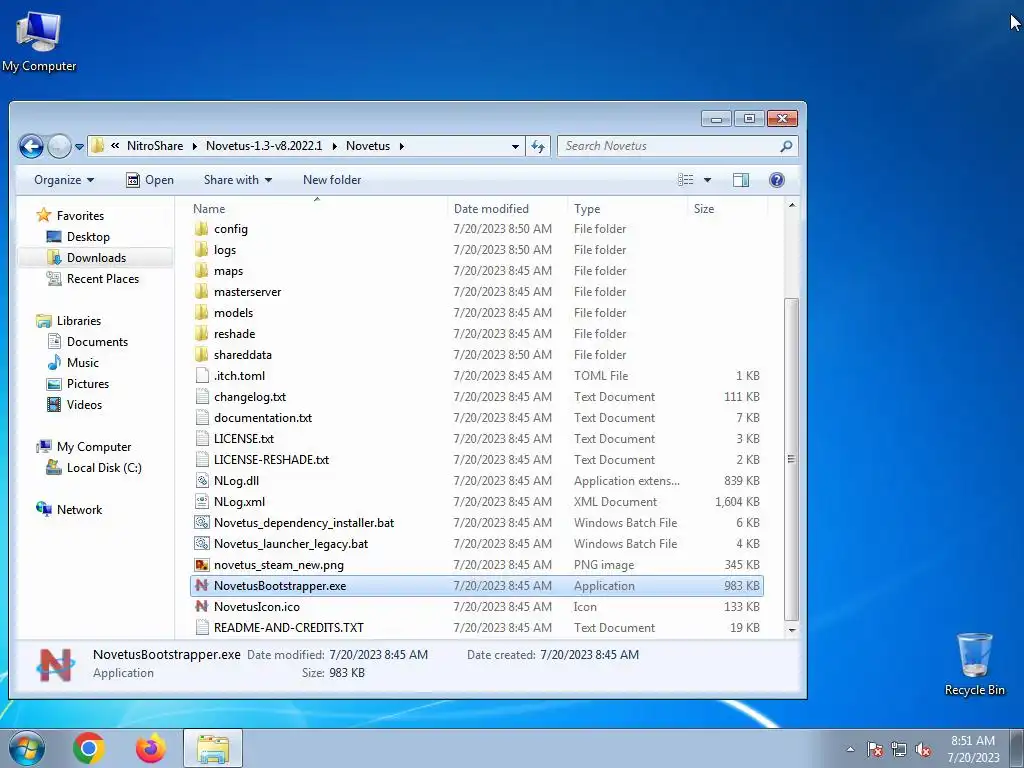The height and width of the screenshot is (768, 1024).
Task: Show hidden system tray icons arrow
Action: click(850, 748)
